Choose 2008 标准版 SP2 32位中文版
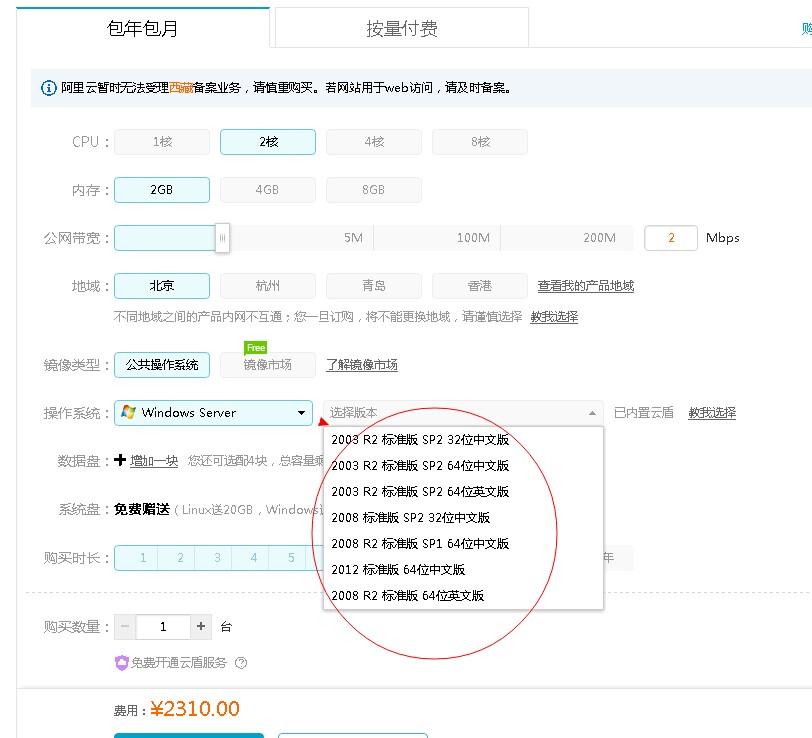The image size is (812, 738). pos(463,517)
